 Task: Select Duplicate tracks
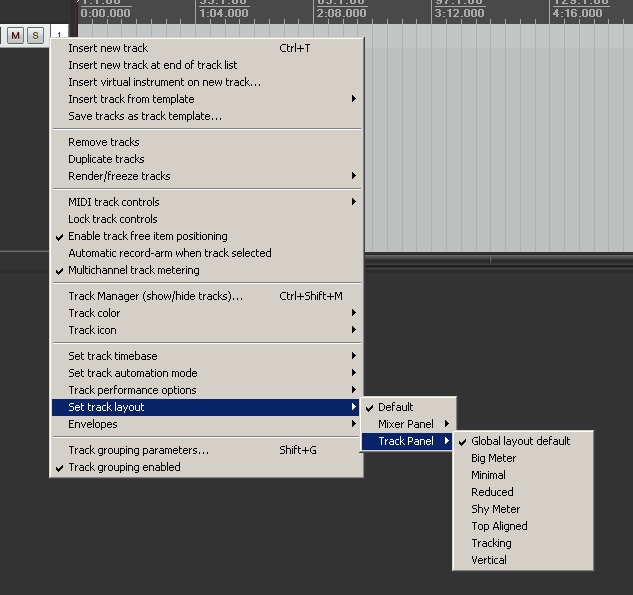tap(106, 159)
